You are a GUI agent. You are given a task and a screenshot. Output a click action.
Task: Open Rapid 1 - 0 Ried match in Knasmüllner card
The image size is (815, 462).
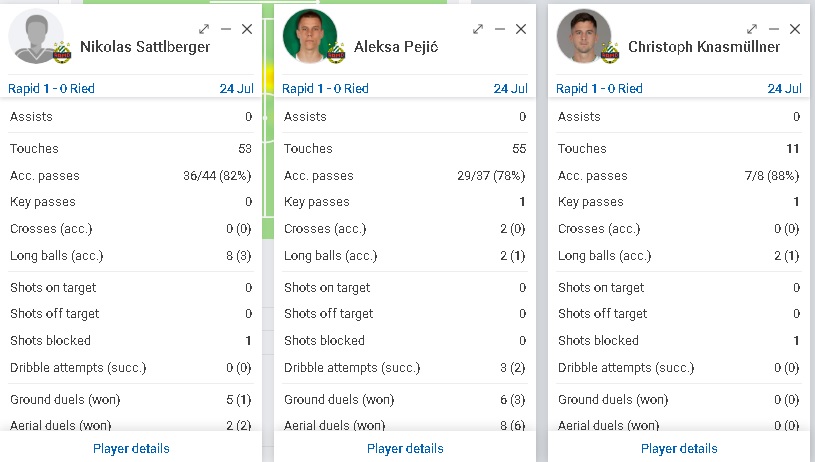(x=600, y=89)
